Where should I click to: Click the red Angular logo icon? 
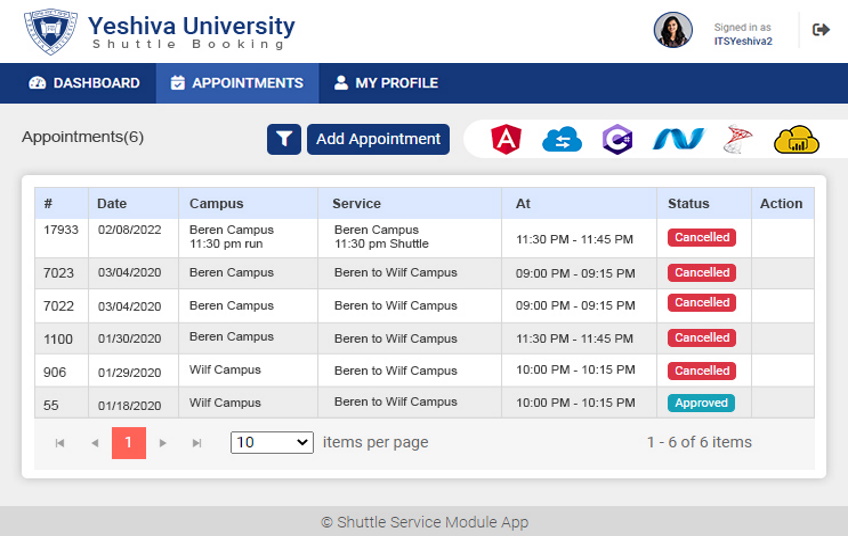[506, 140]
